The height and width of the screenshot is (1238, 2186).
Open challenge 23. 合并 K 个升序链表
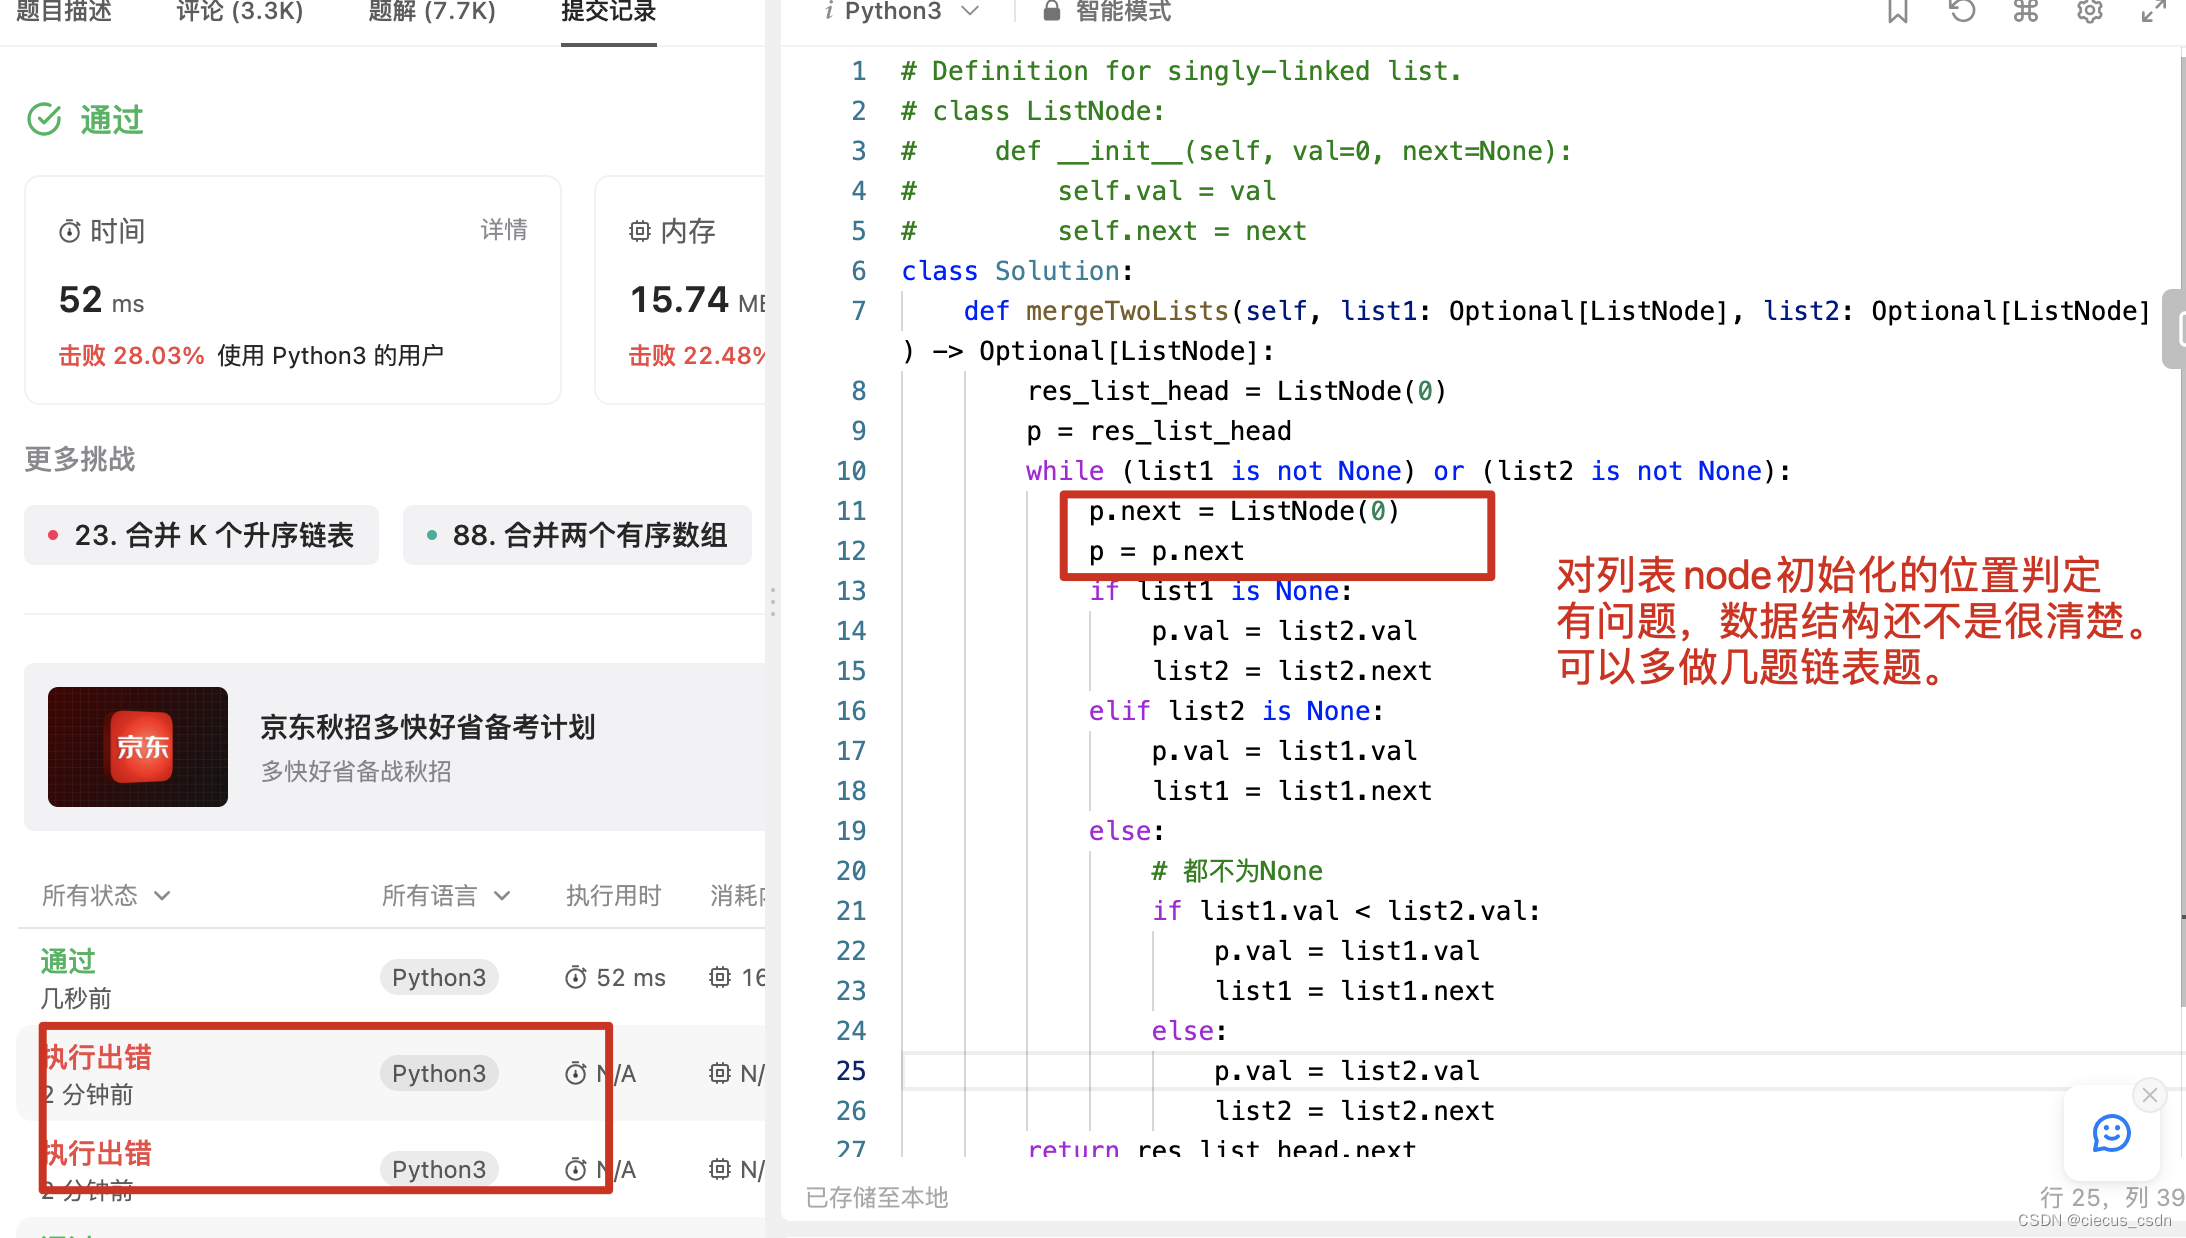click(201, 535)
